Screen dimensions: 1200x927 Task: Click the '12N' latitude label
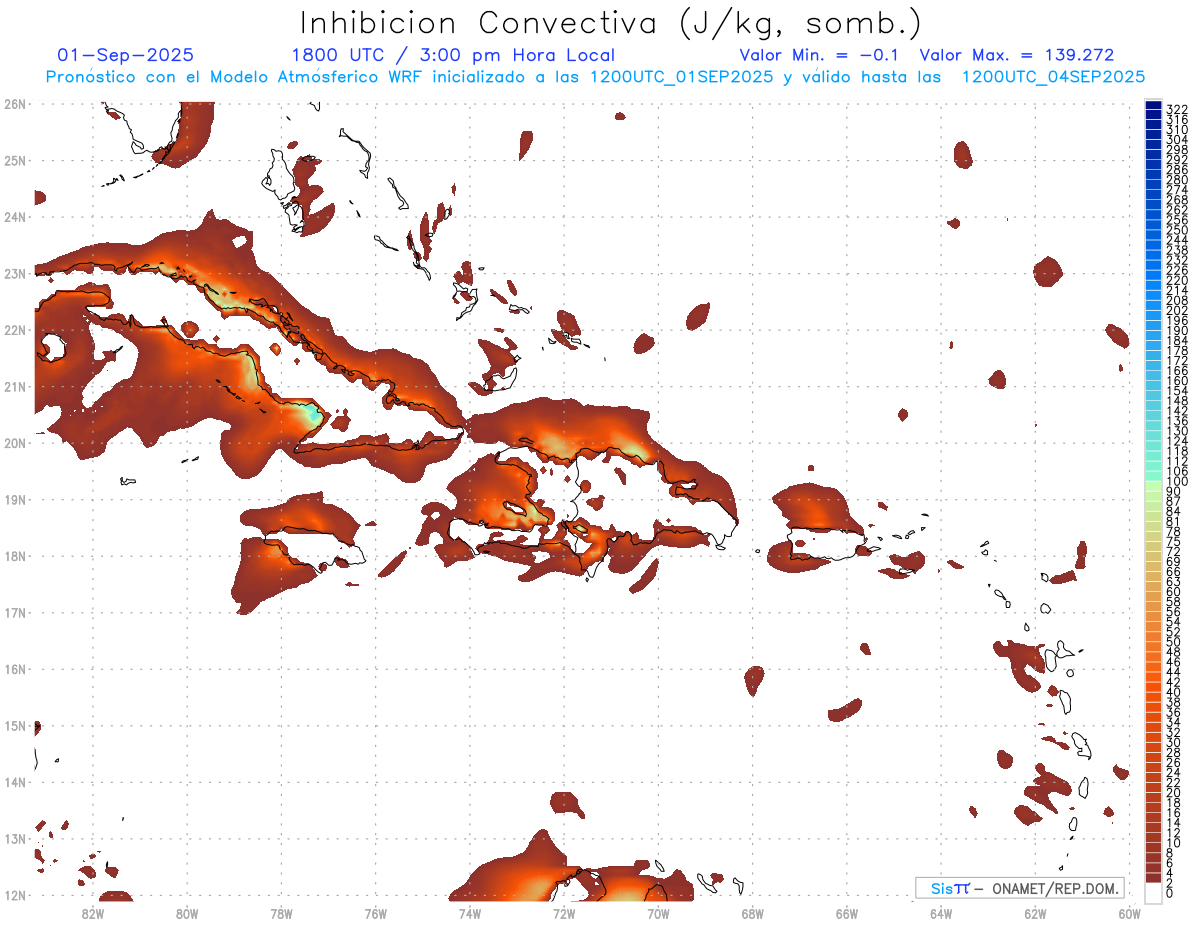coord(14,895)
